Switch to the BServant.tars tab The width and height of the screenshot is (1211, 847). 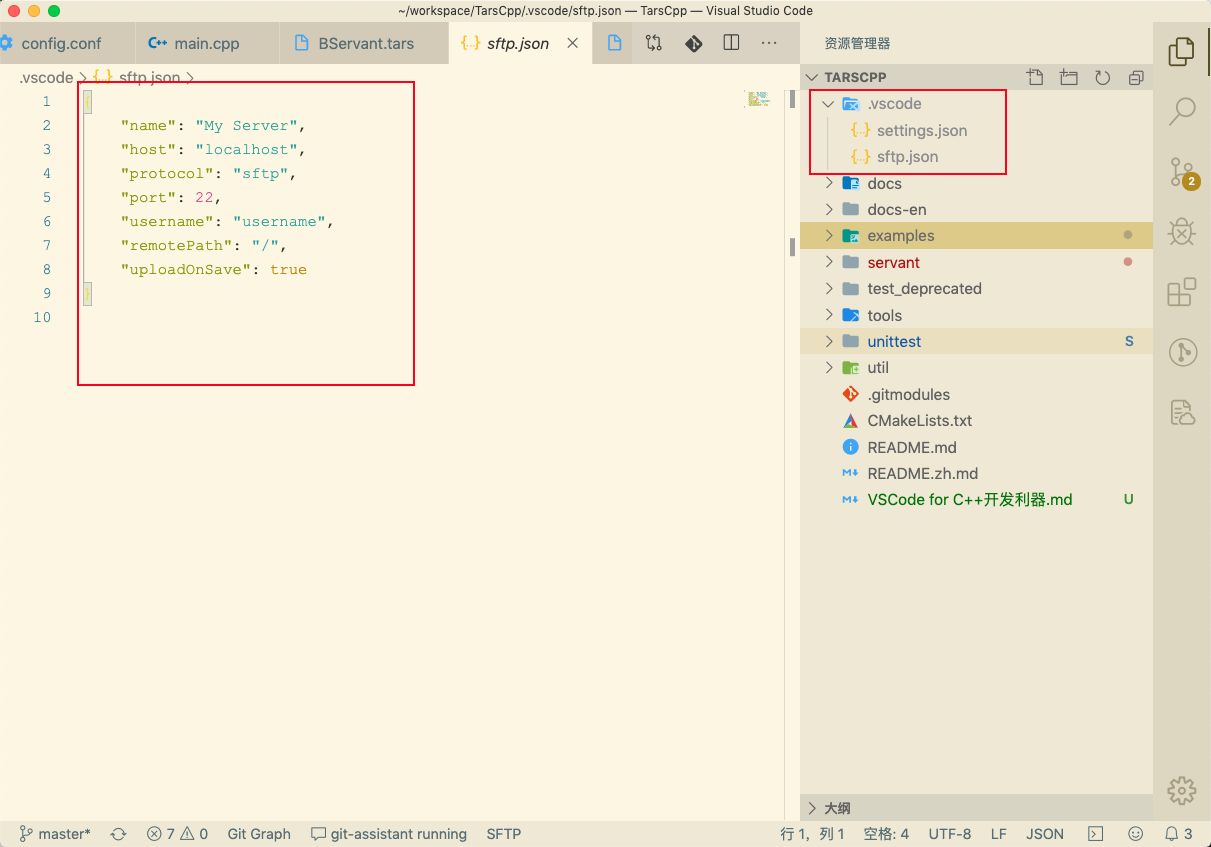365,44
